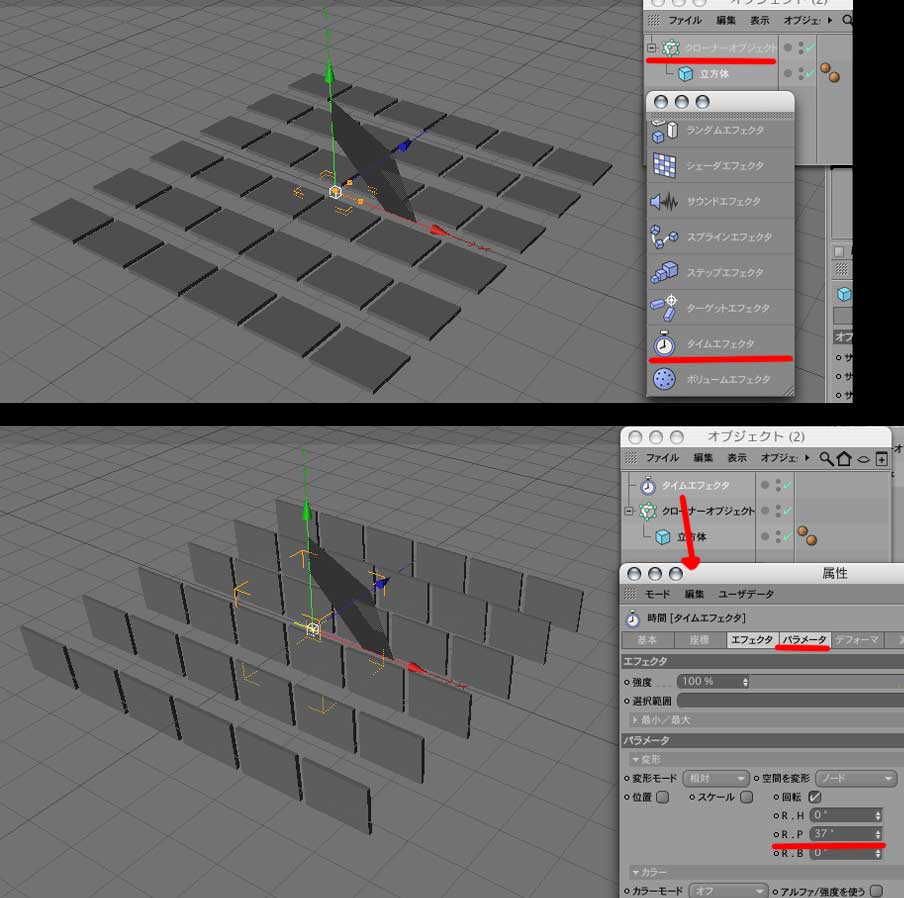Click the 選択範囲 input field
Image resolution: width=904 pixels, height=898 pixels.
[790, 701]
